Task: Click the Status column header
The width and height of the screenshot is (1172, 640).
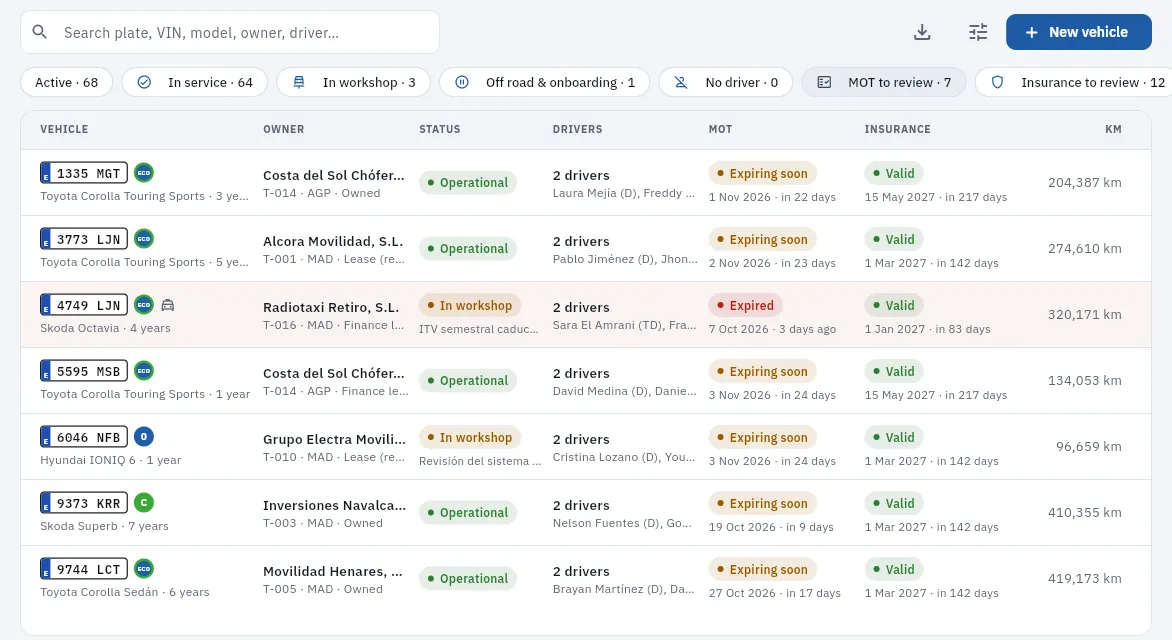Action: [440, 129]
